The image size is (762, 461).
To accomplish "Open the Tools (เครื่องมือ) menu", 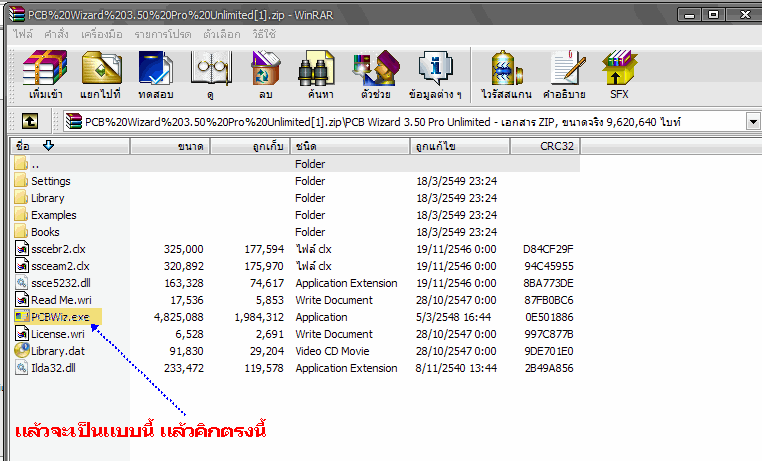I will [102, 34].
